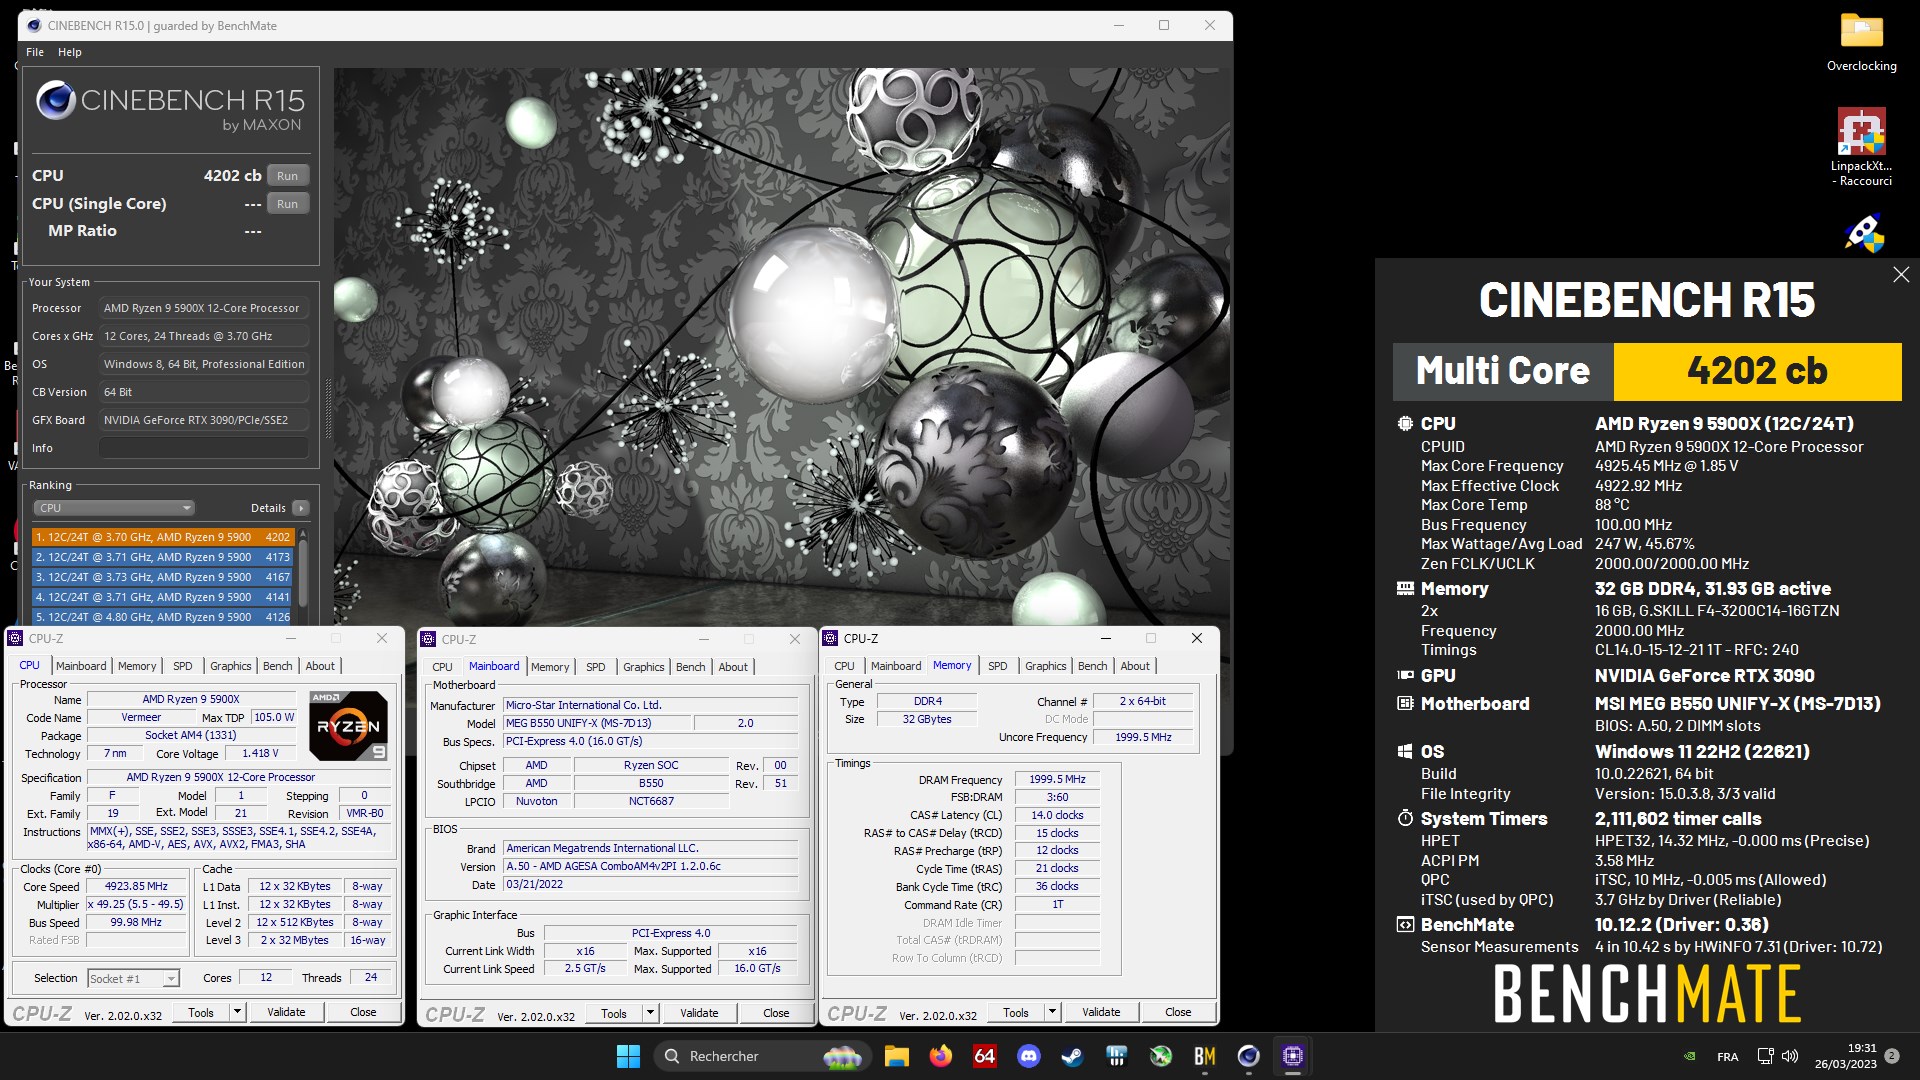Switch to Bench tab in left CPU-Z

pyautogui.click(x=278, y=666)
